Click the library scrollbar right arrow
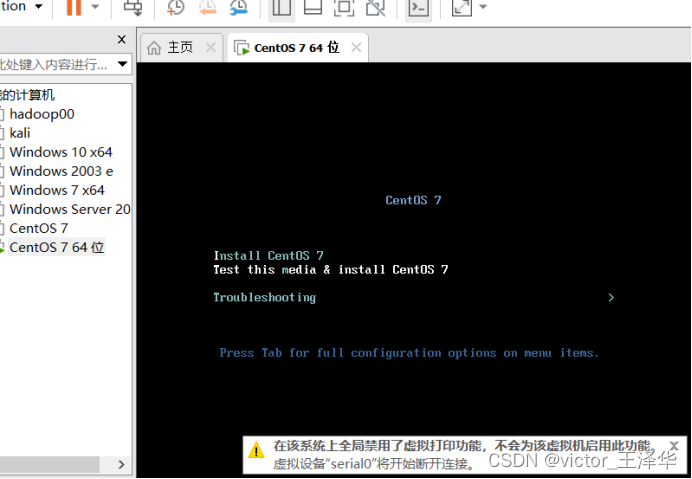Image resolution: width=692 pixels, height=479 pixels. coord(122,464)
